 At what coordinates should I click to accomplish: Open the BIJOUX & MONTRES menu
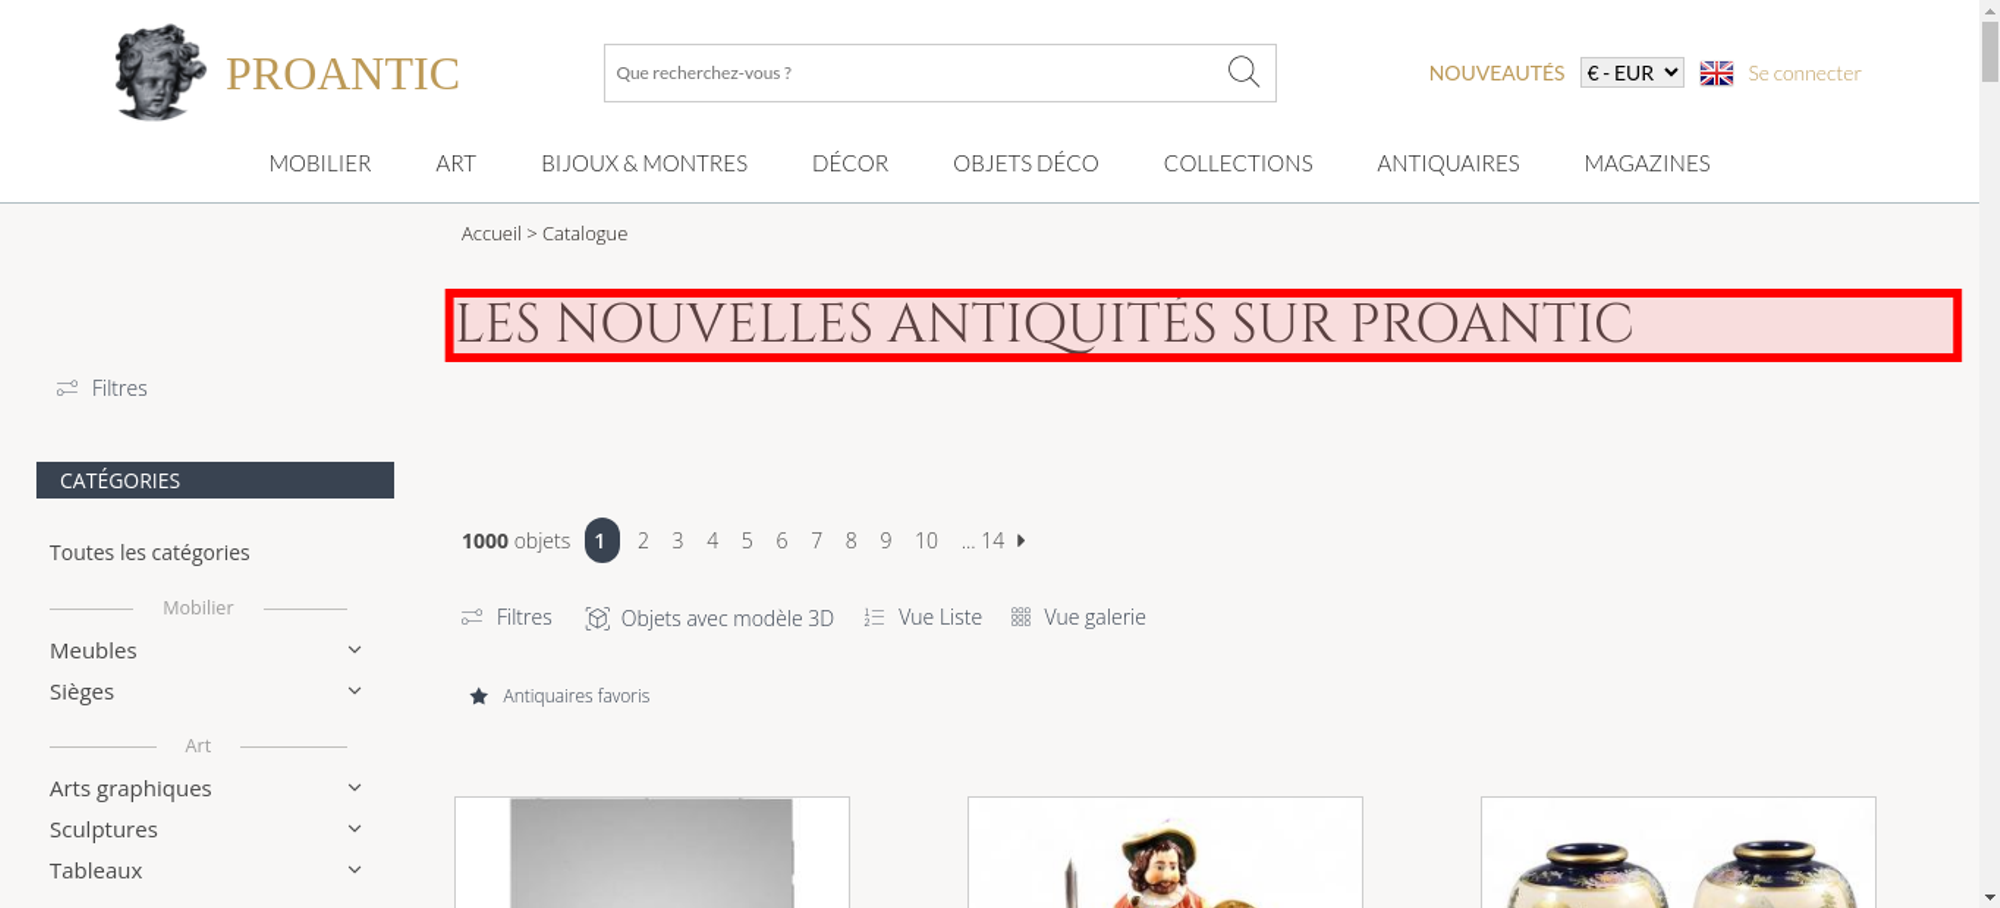[x=644, y=163]
